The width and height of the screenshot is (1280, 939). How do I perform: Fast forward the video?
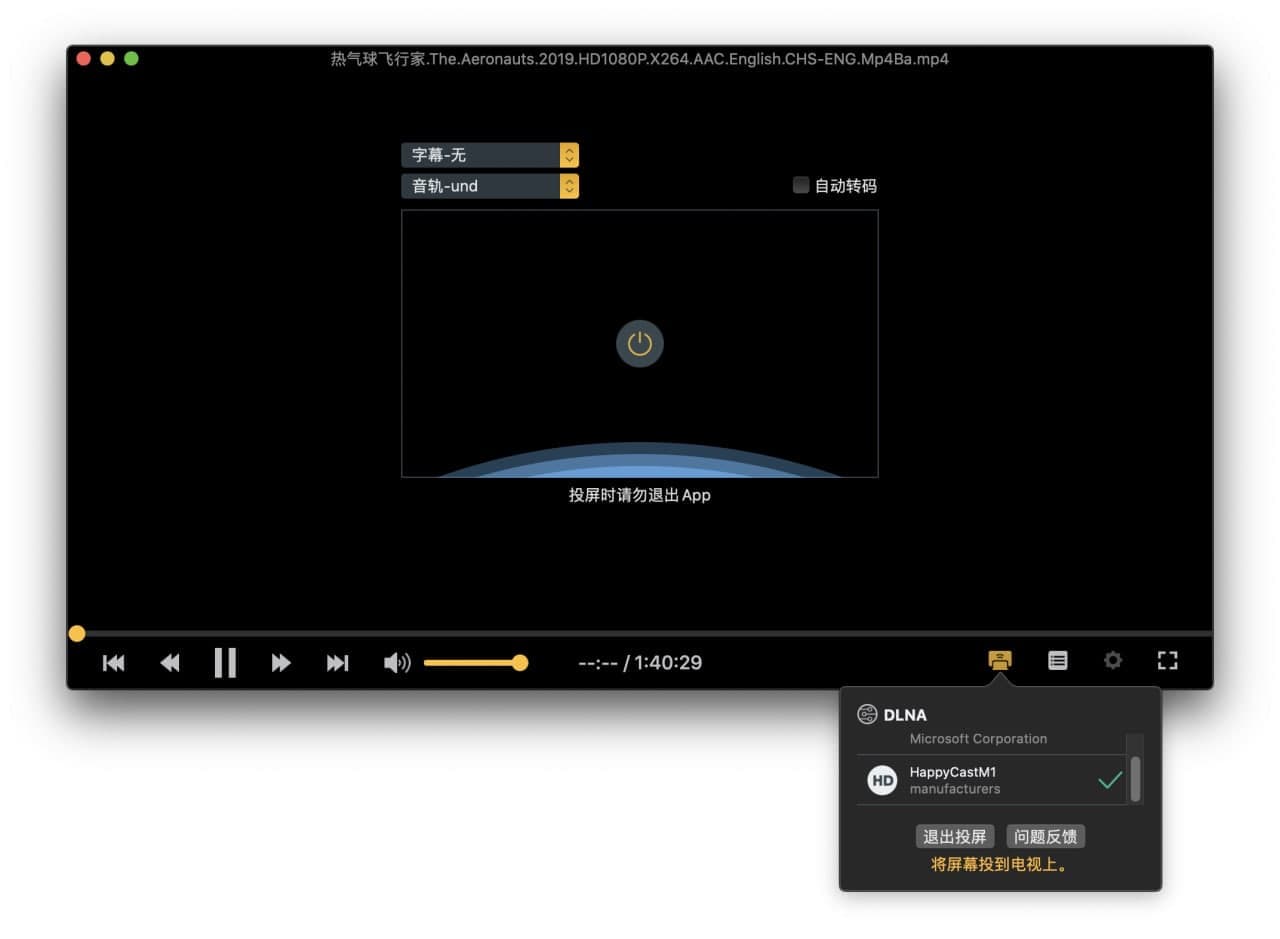coord(281,662)
